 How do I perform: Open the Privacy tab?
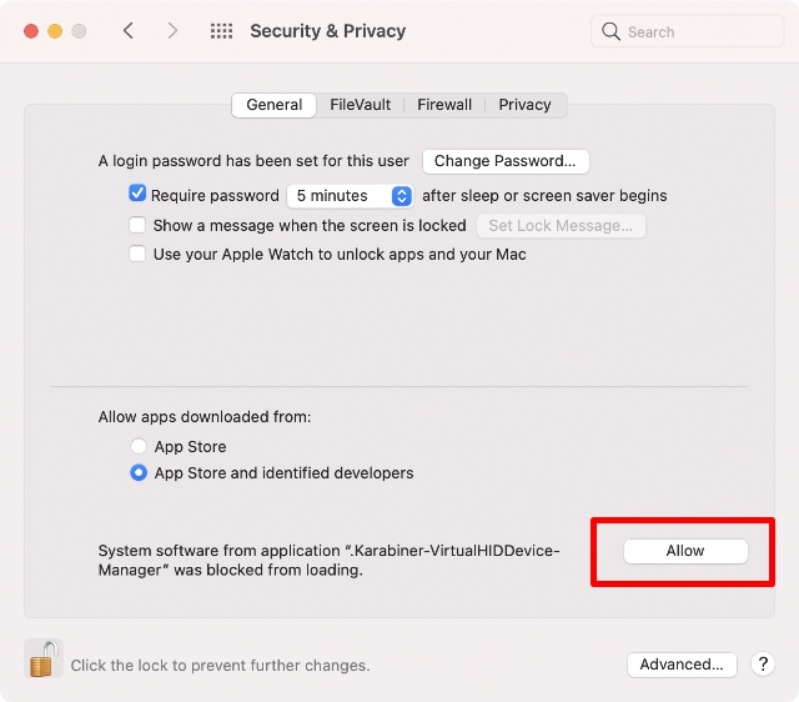[x=524, y=105]
